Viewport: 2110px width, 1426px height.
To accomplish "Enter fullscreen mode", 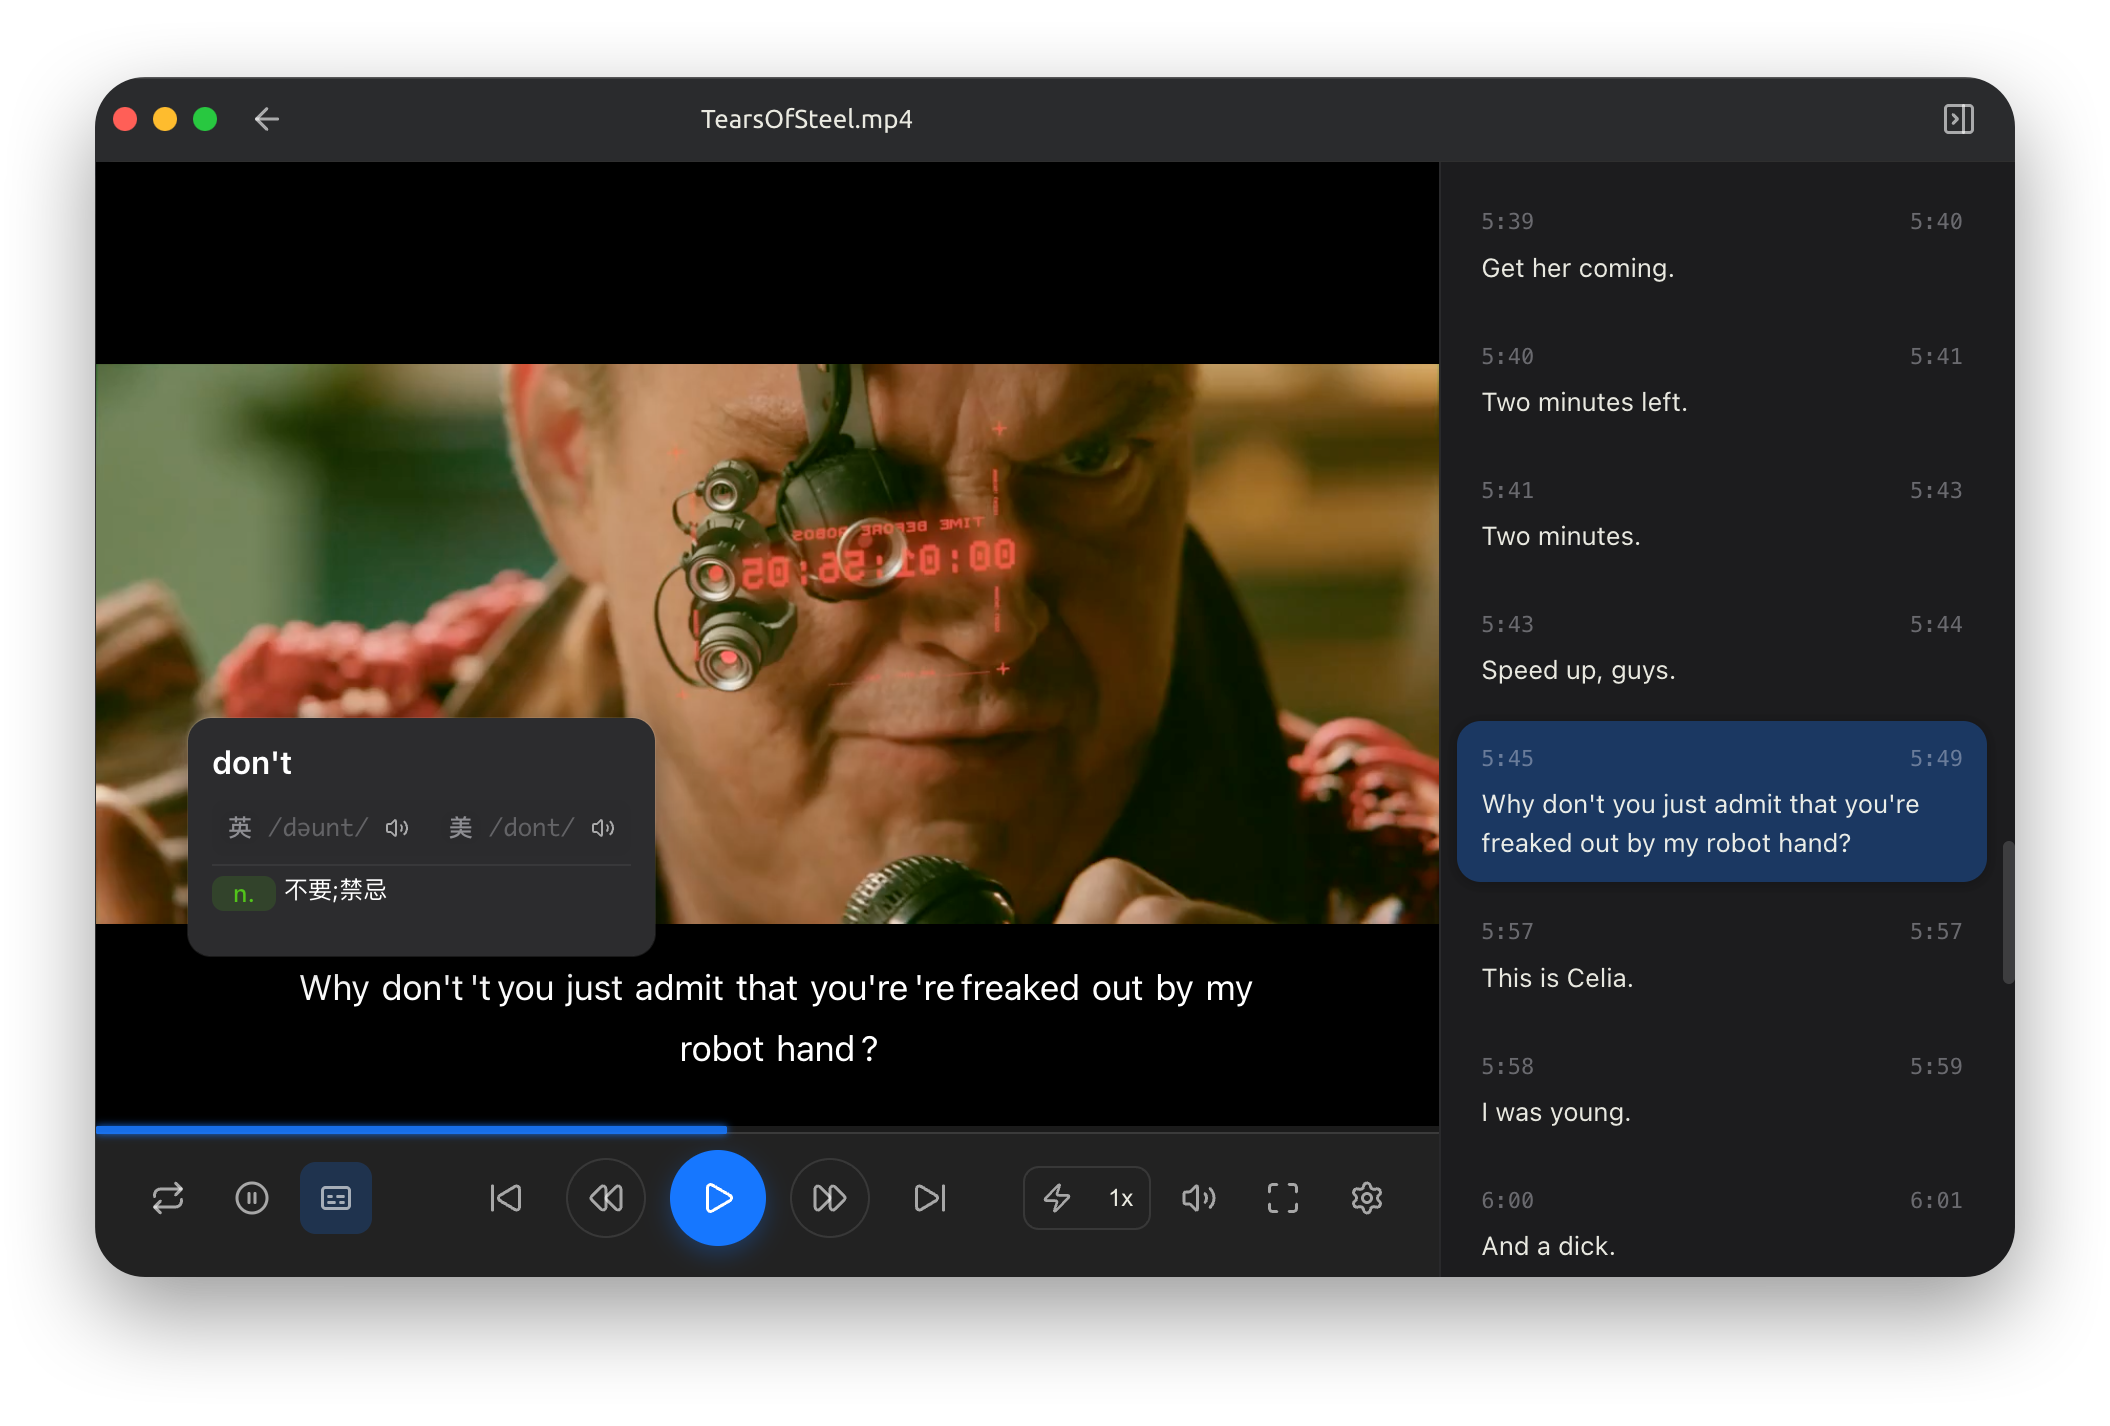I will (1283, 1197).
